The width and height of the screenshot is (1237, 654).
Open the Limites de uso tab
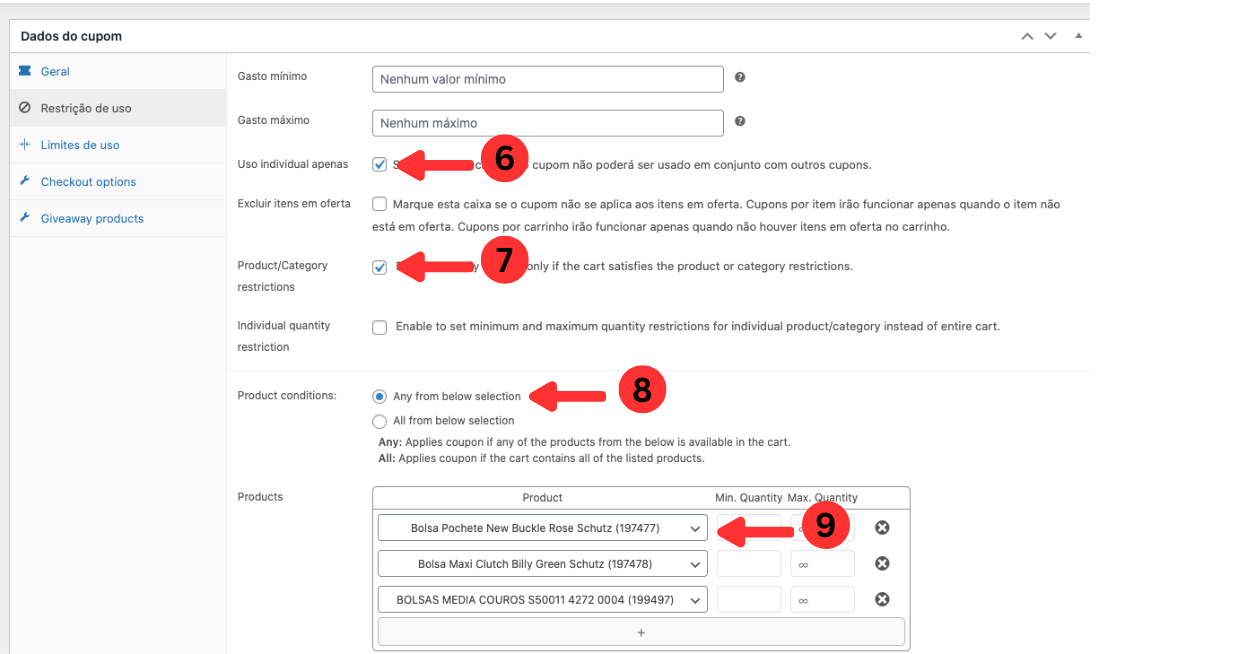(80, 145)
